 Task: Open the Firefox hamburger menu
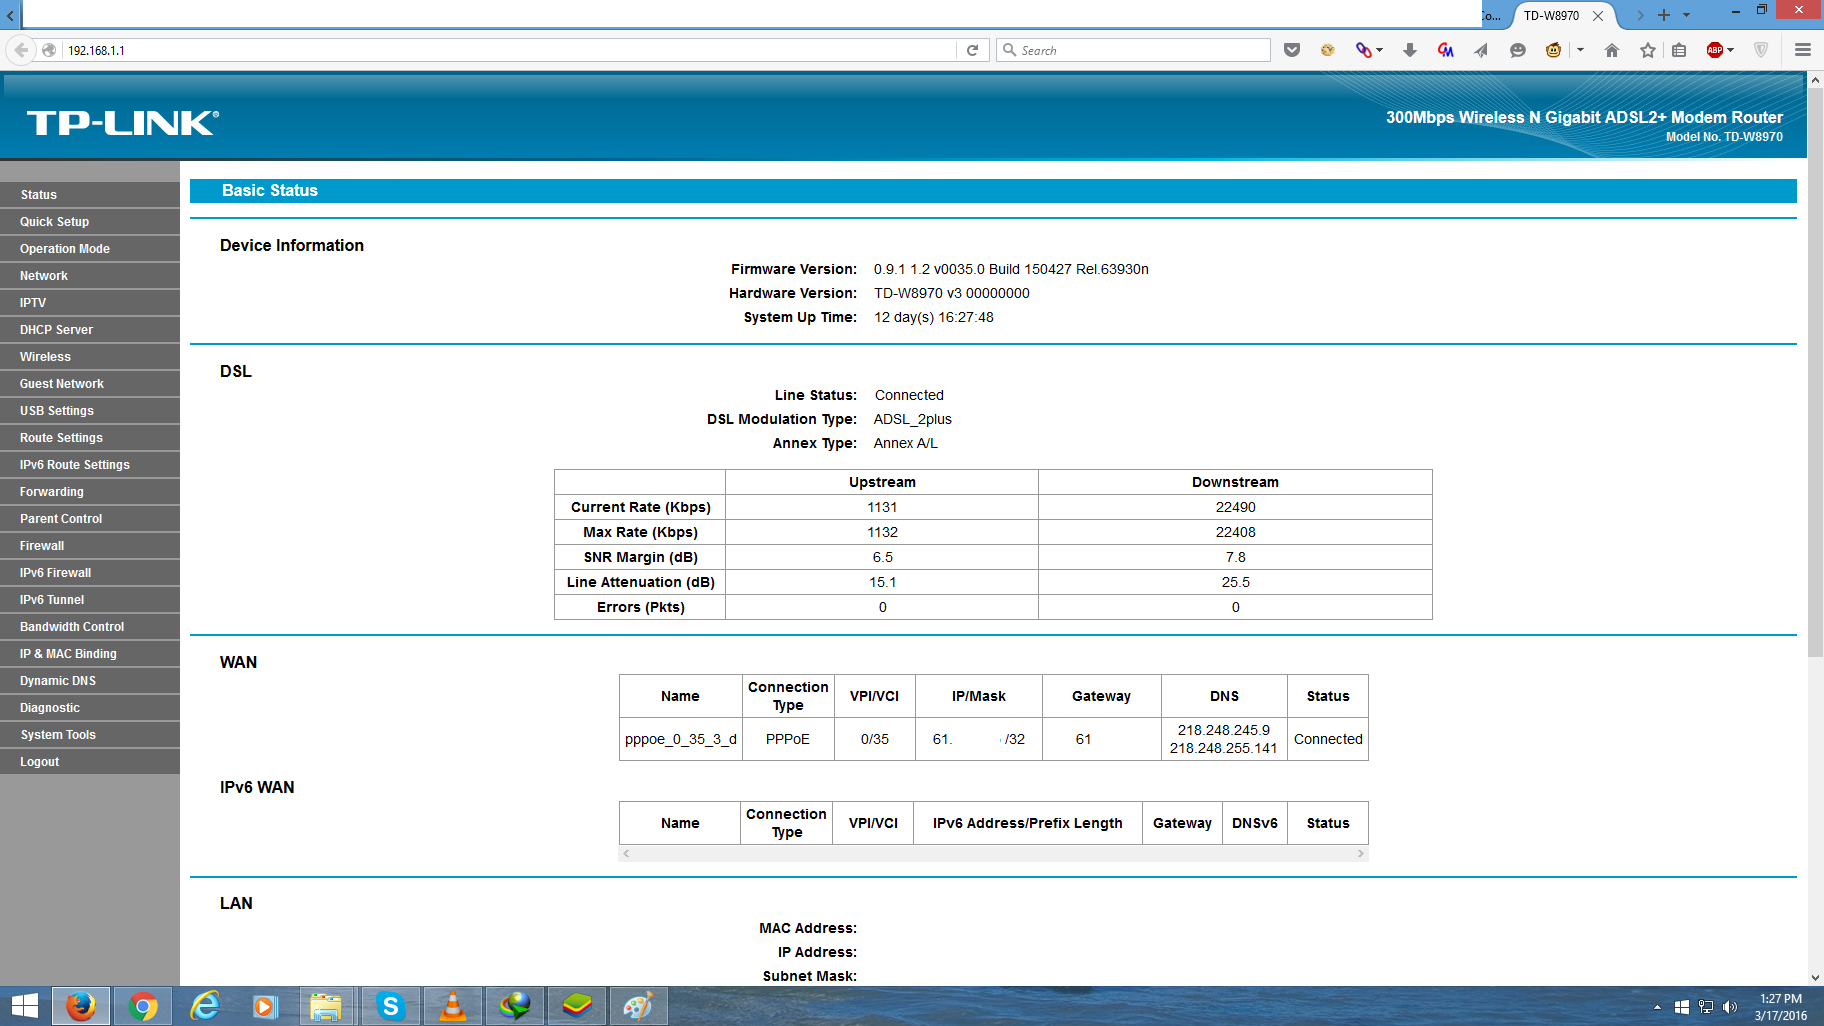pyautogui.click(x=1802, y=50)
